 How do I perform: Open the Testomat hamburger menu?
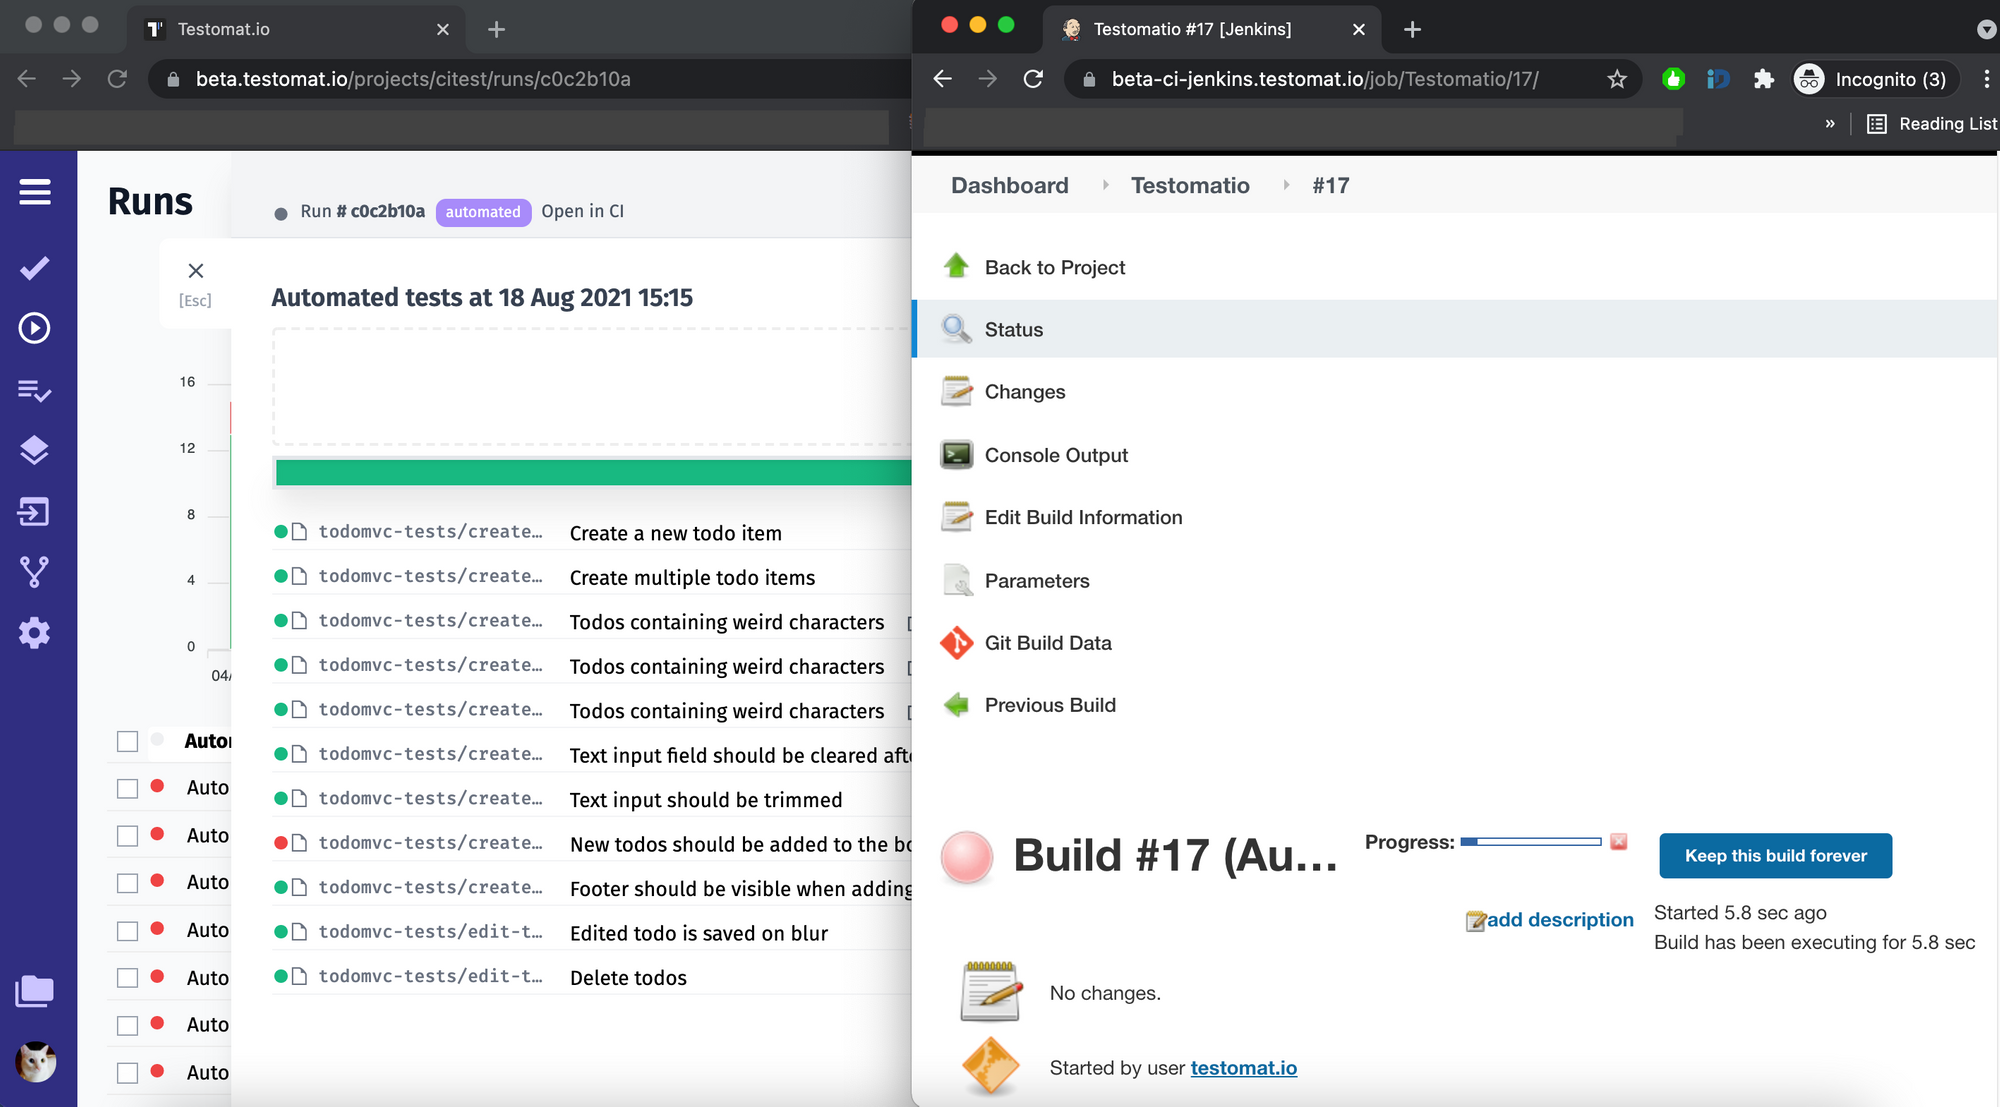(35, 192)
